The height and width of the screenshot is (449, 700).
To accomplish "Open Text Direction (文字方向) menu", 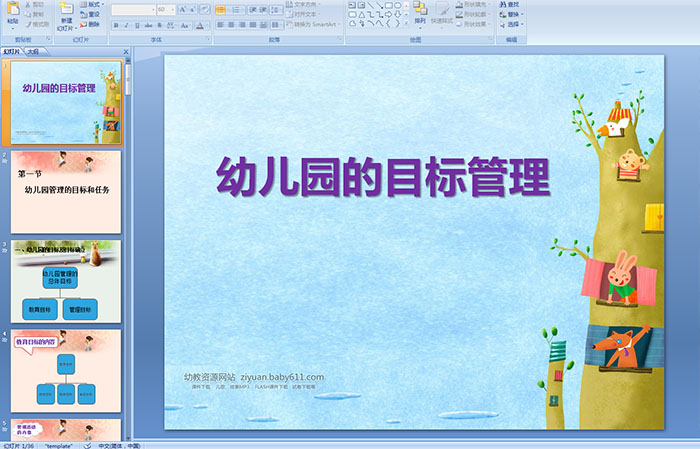I will coord(304,4).
